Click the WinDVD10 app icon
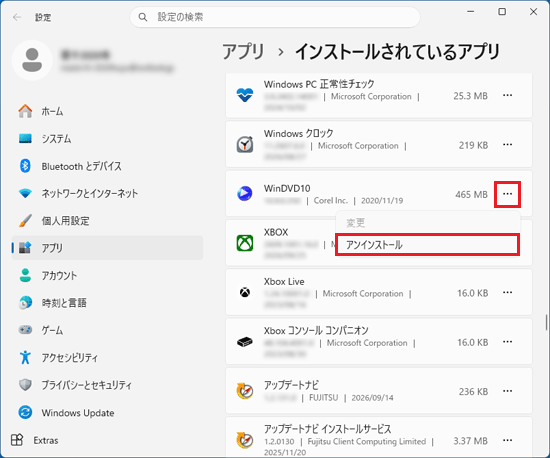The image size is (550, 458). (245, 194)
